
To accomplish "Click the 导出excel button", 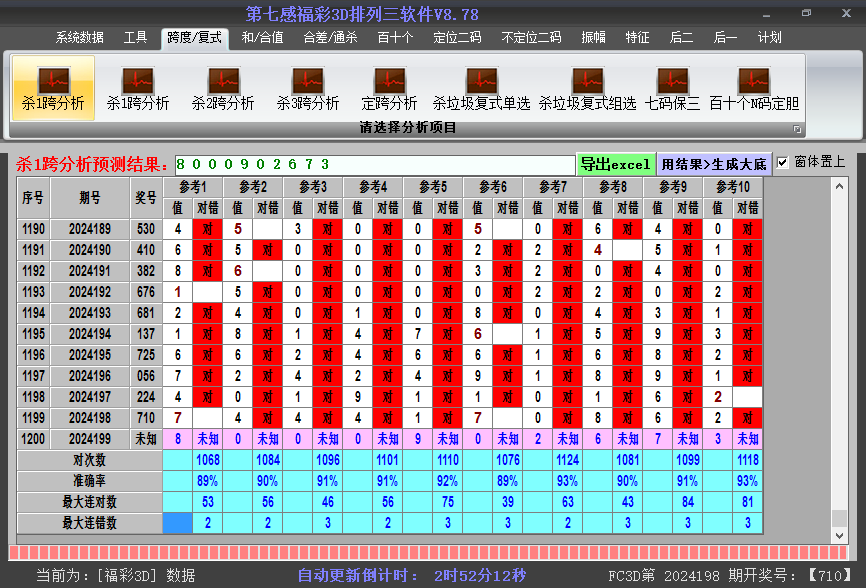I will pyautogui.click(x=615, y=164).
